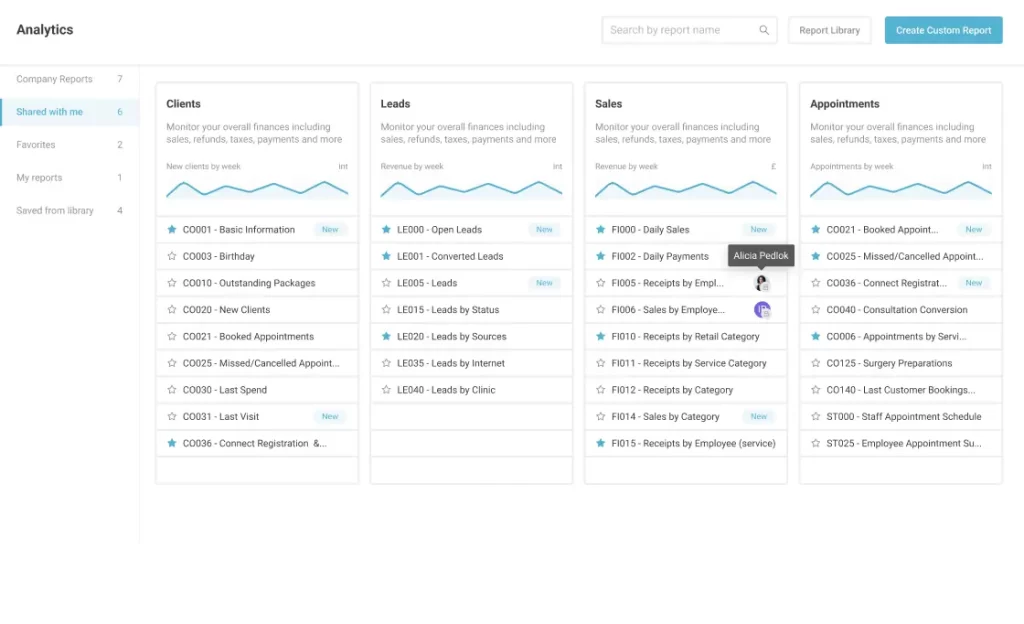
Task: Click the star icon on LE000 Open Leads
Action: point(384,229)
